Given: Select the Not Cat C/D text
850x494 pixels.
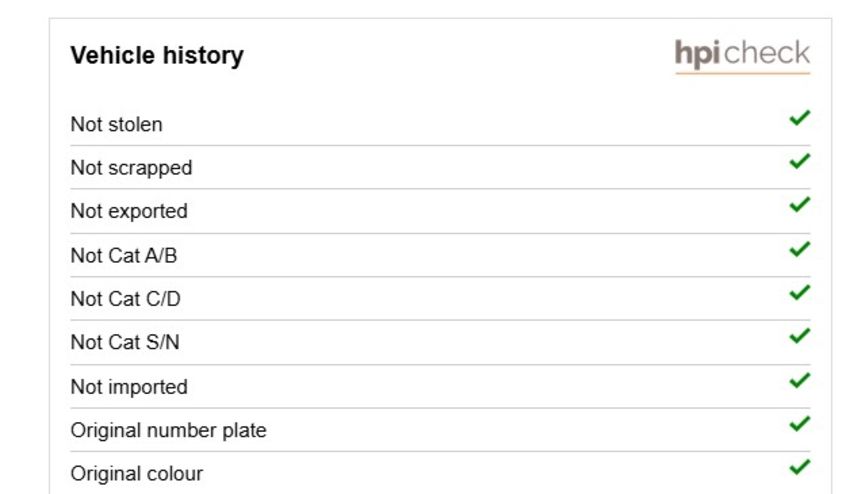Looking at the screenshot, I should click(125, 299).
